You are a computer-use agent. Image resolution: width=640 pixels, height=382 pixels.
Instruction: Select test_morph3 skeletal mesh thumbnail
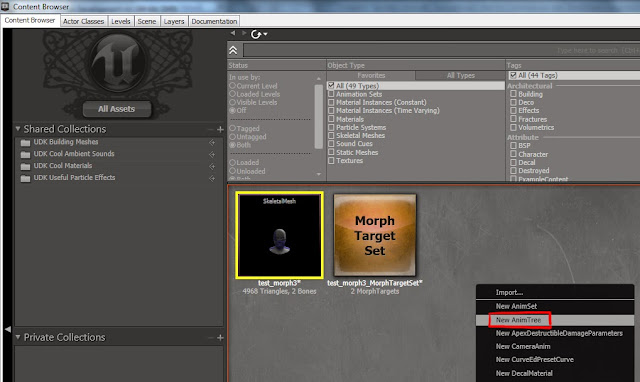click(280, 235)
